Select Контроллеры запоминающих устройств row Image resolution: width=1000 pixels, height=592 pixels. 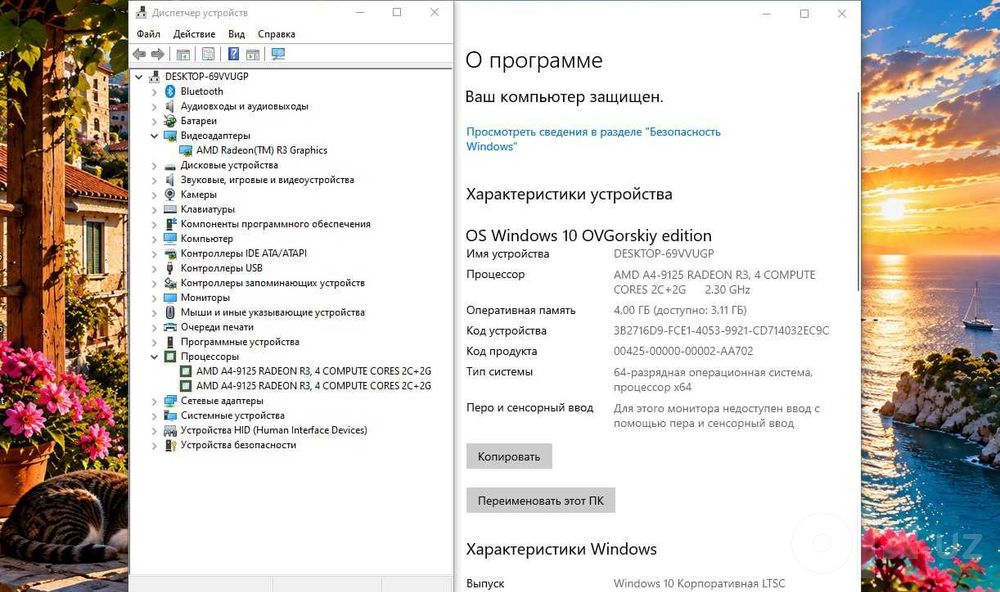click(272, 283)
